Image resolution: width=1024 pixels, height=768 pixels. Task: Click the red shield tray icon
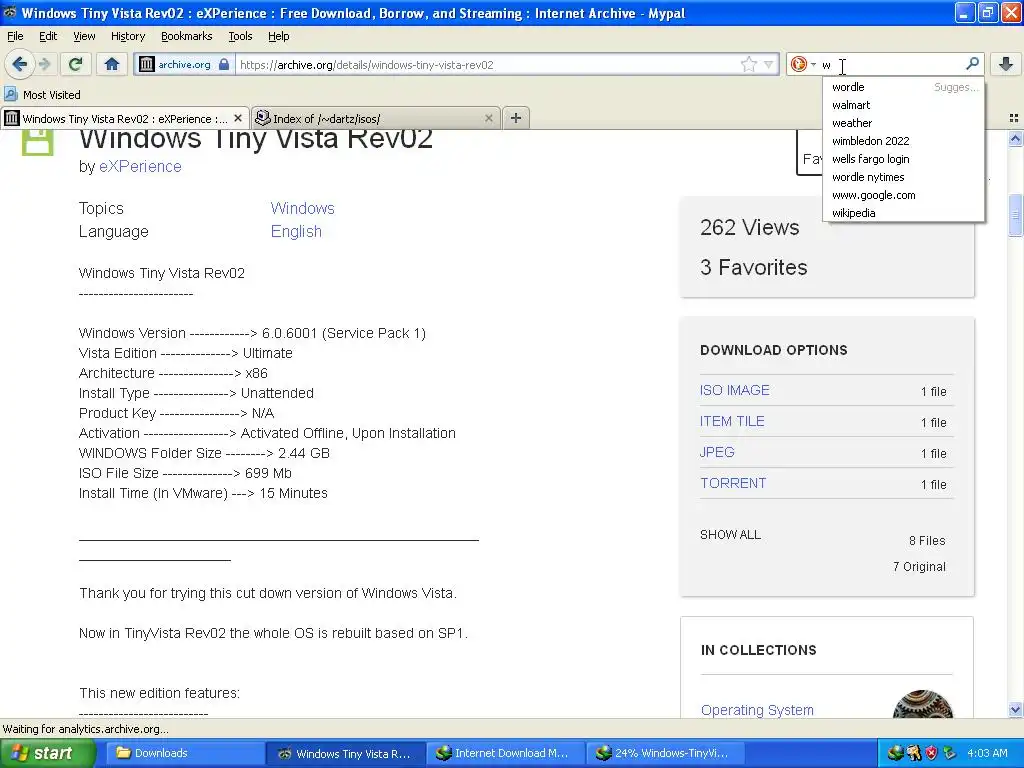click(931, 753)
